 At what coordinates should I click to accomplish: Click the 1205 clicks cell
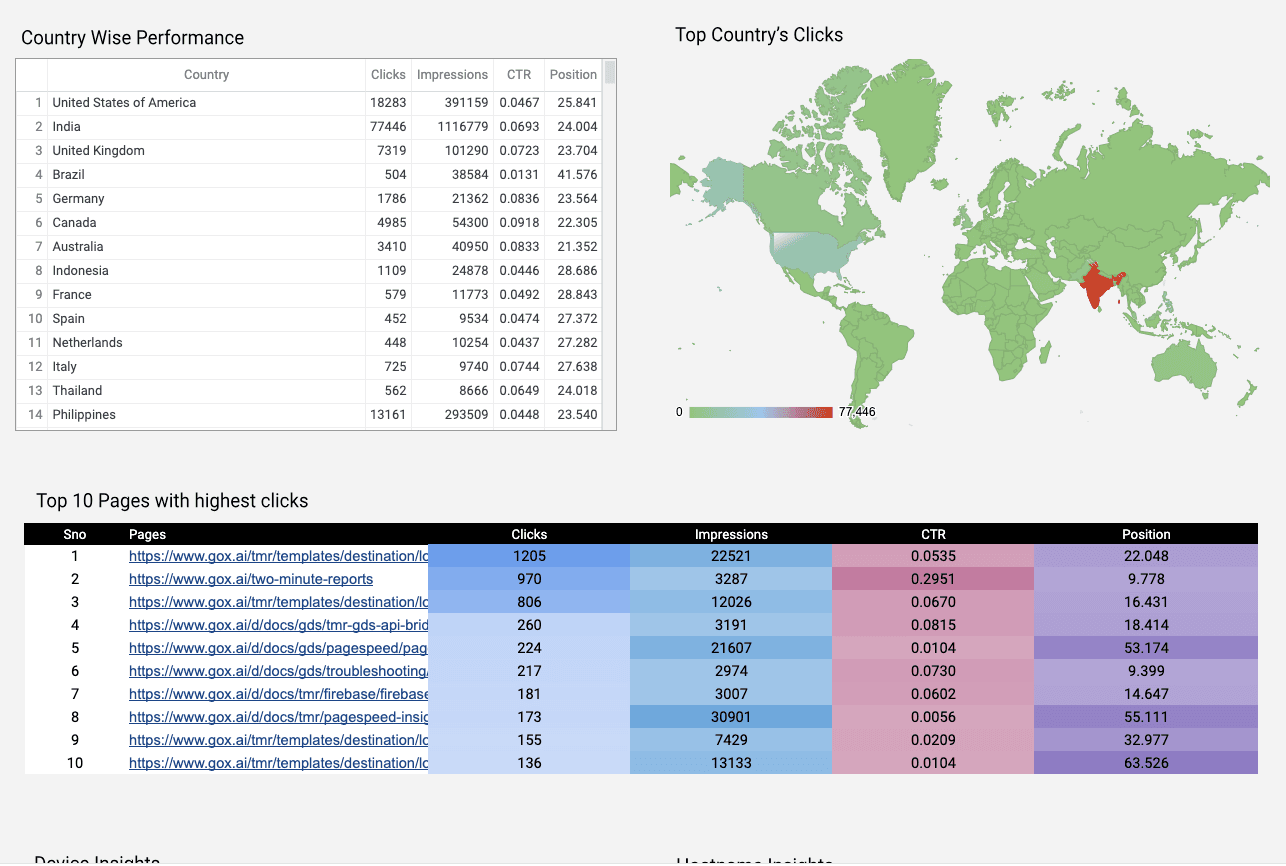[529, 556]
